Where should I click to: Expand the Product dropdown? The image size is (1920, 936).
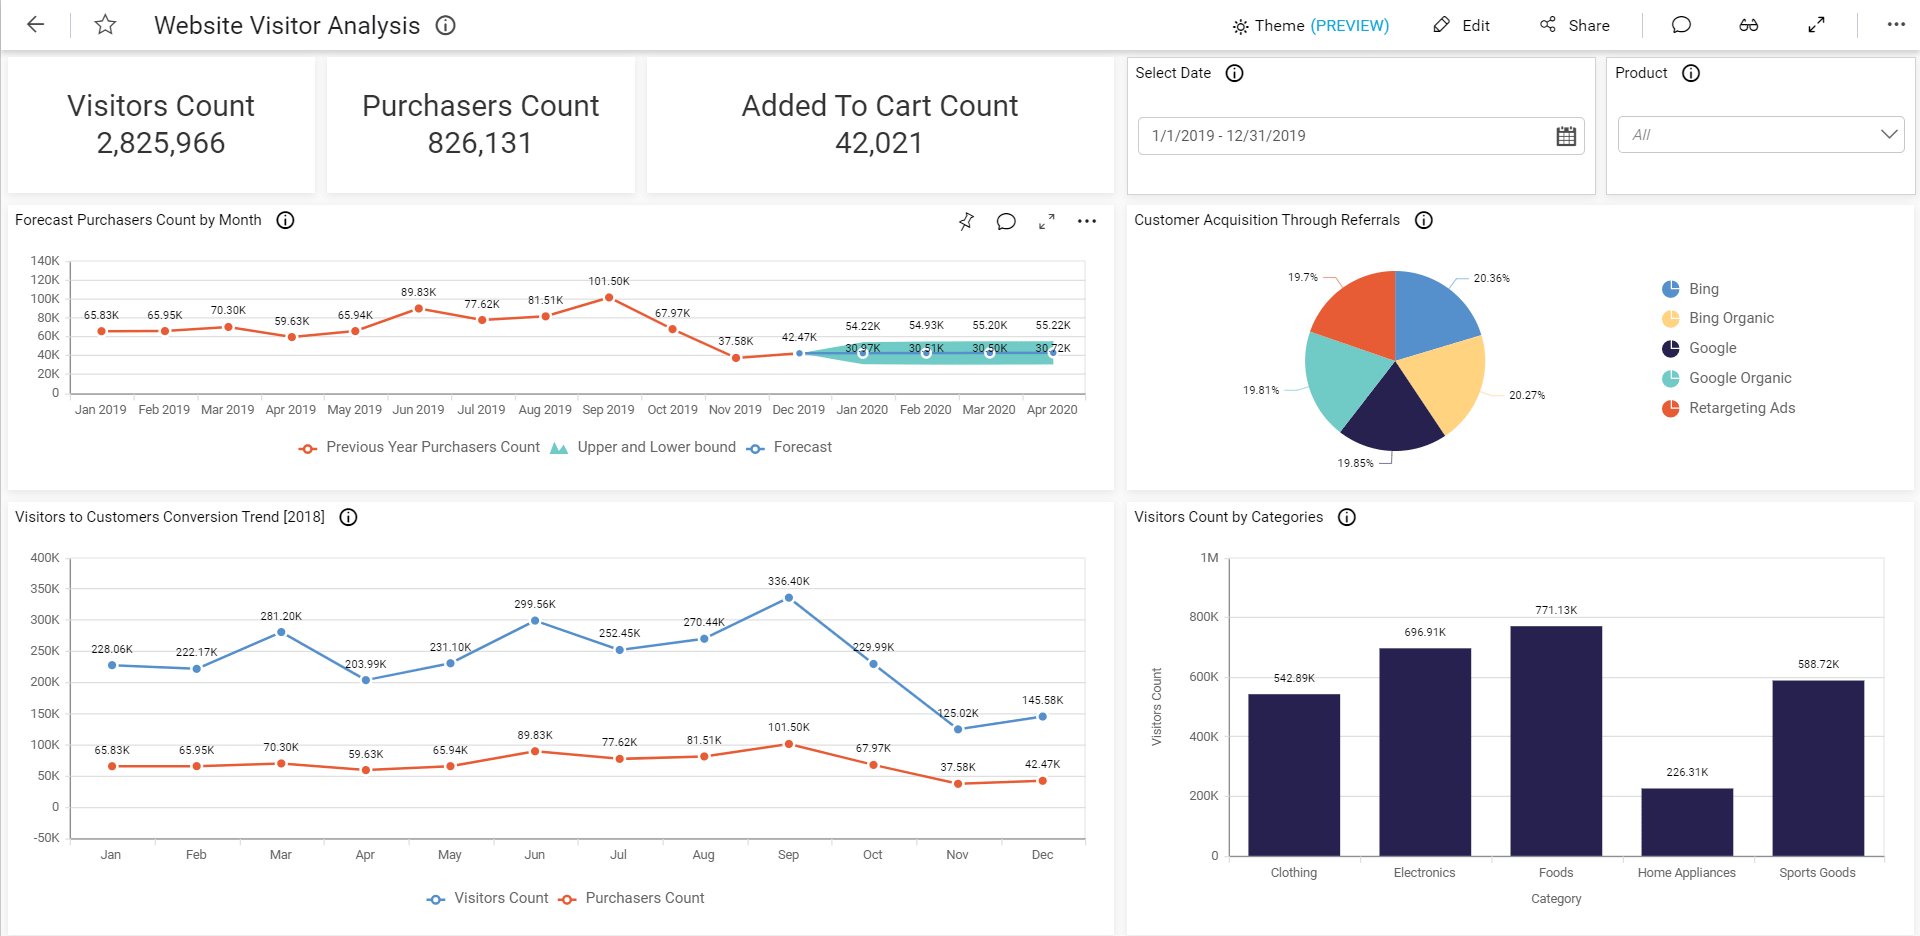[x=1888, y=135]
